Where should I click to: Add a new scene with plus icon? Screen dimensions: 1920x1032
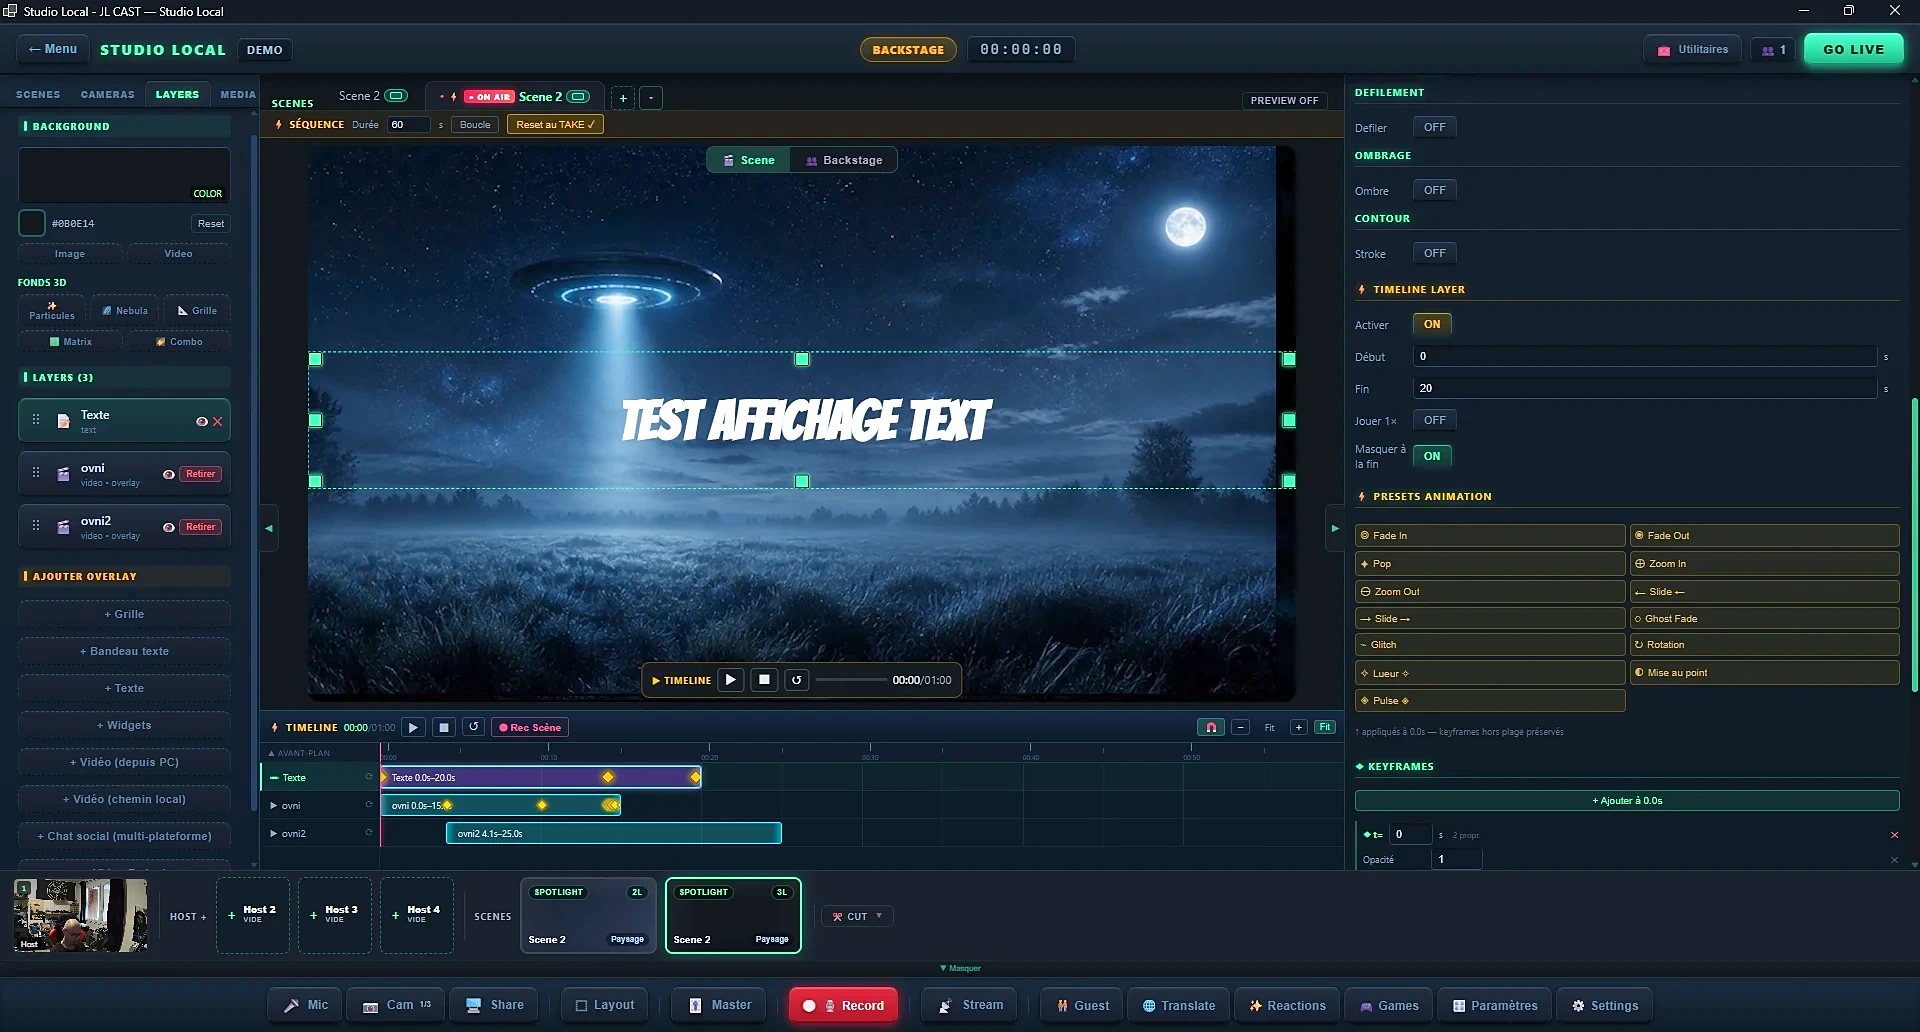point(623,98)
